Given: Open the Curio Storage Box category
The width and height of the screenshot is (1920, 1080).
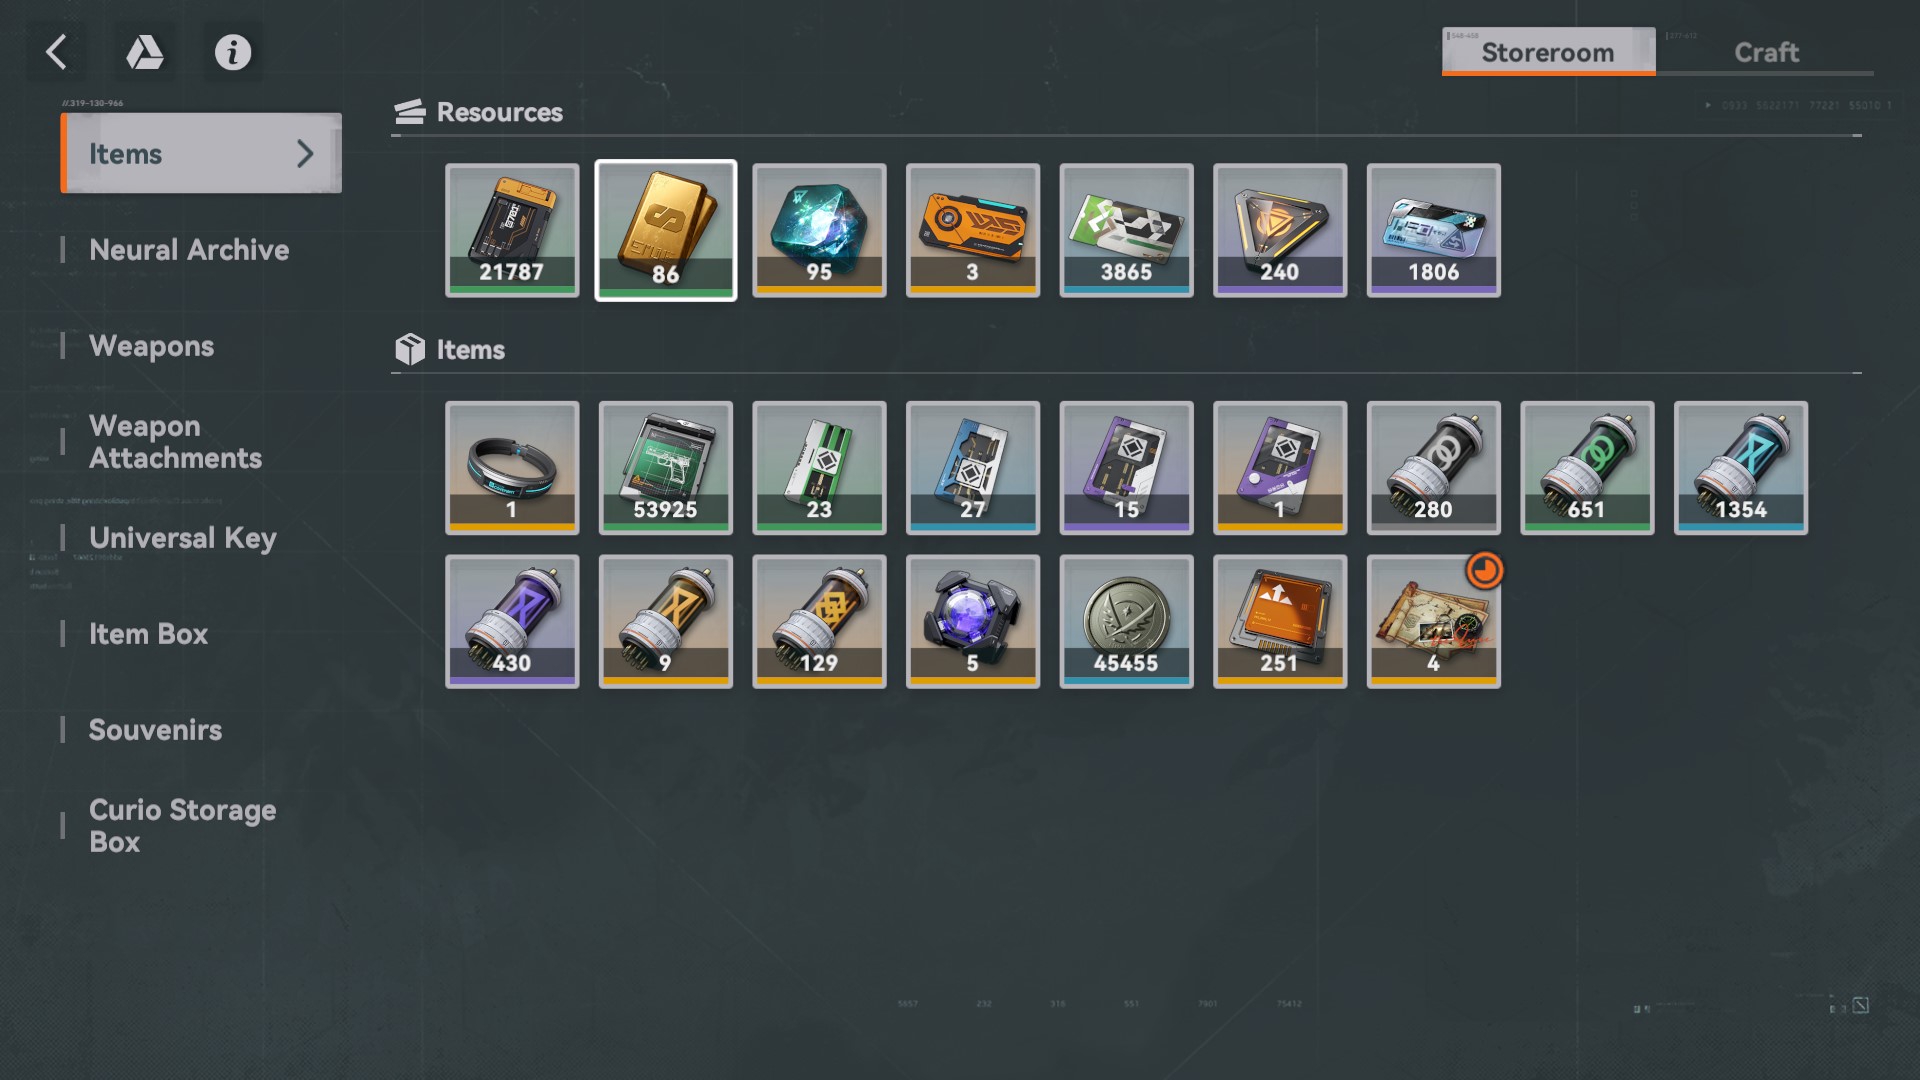Looking at the screenshot, I should (182, 826).
